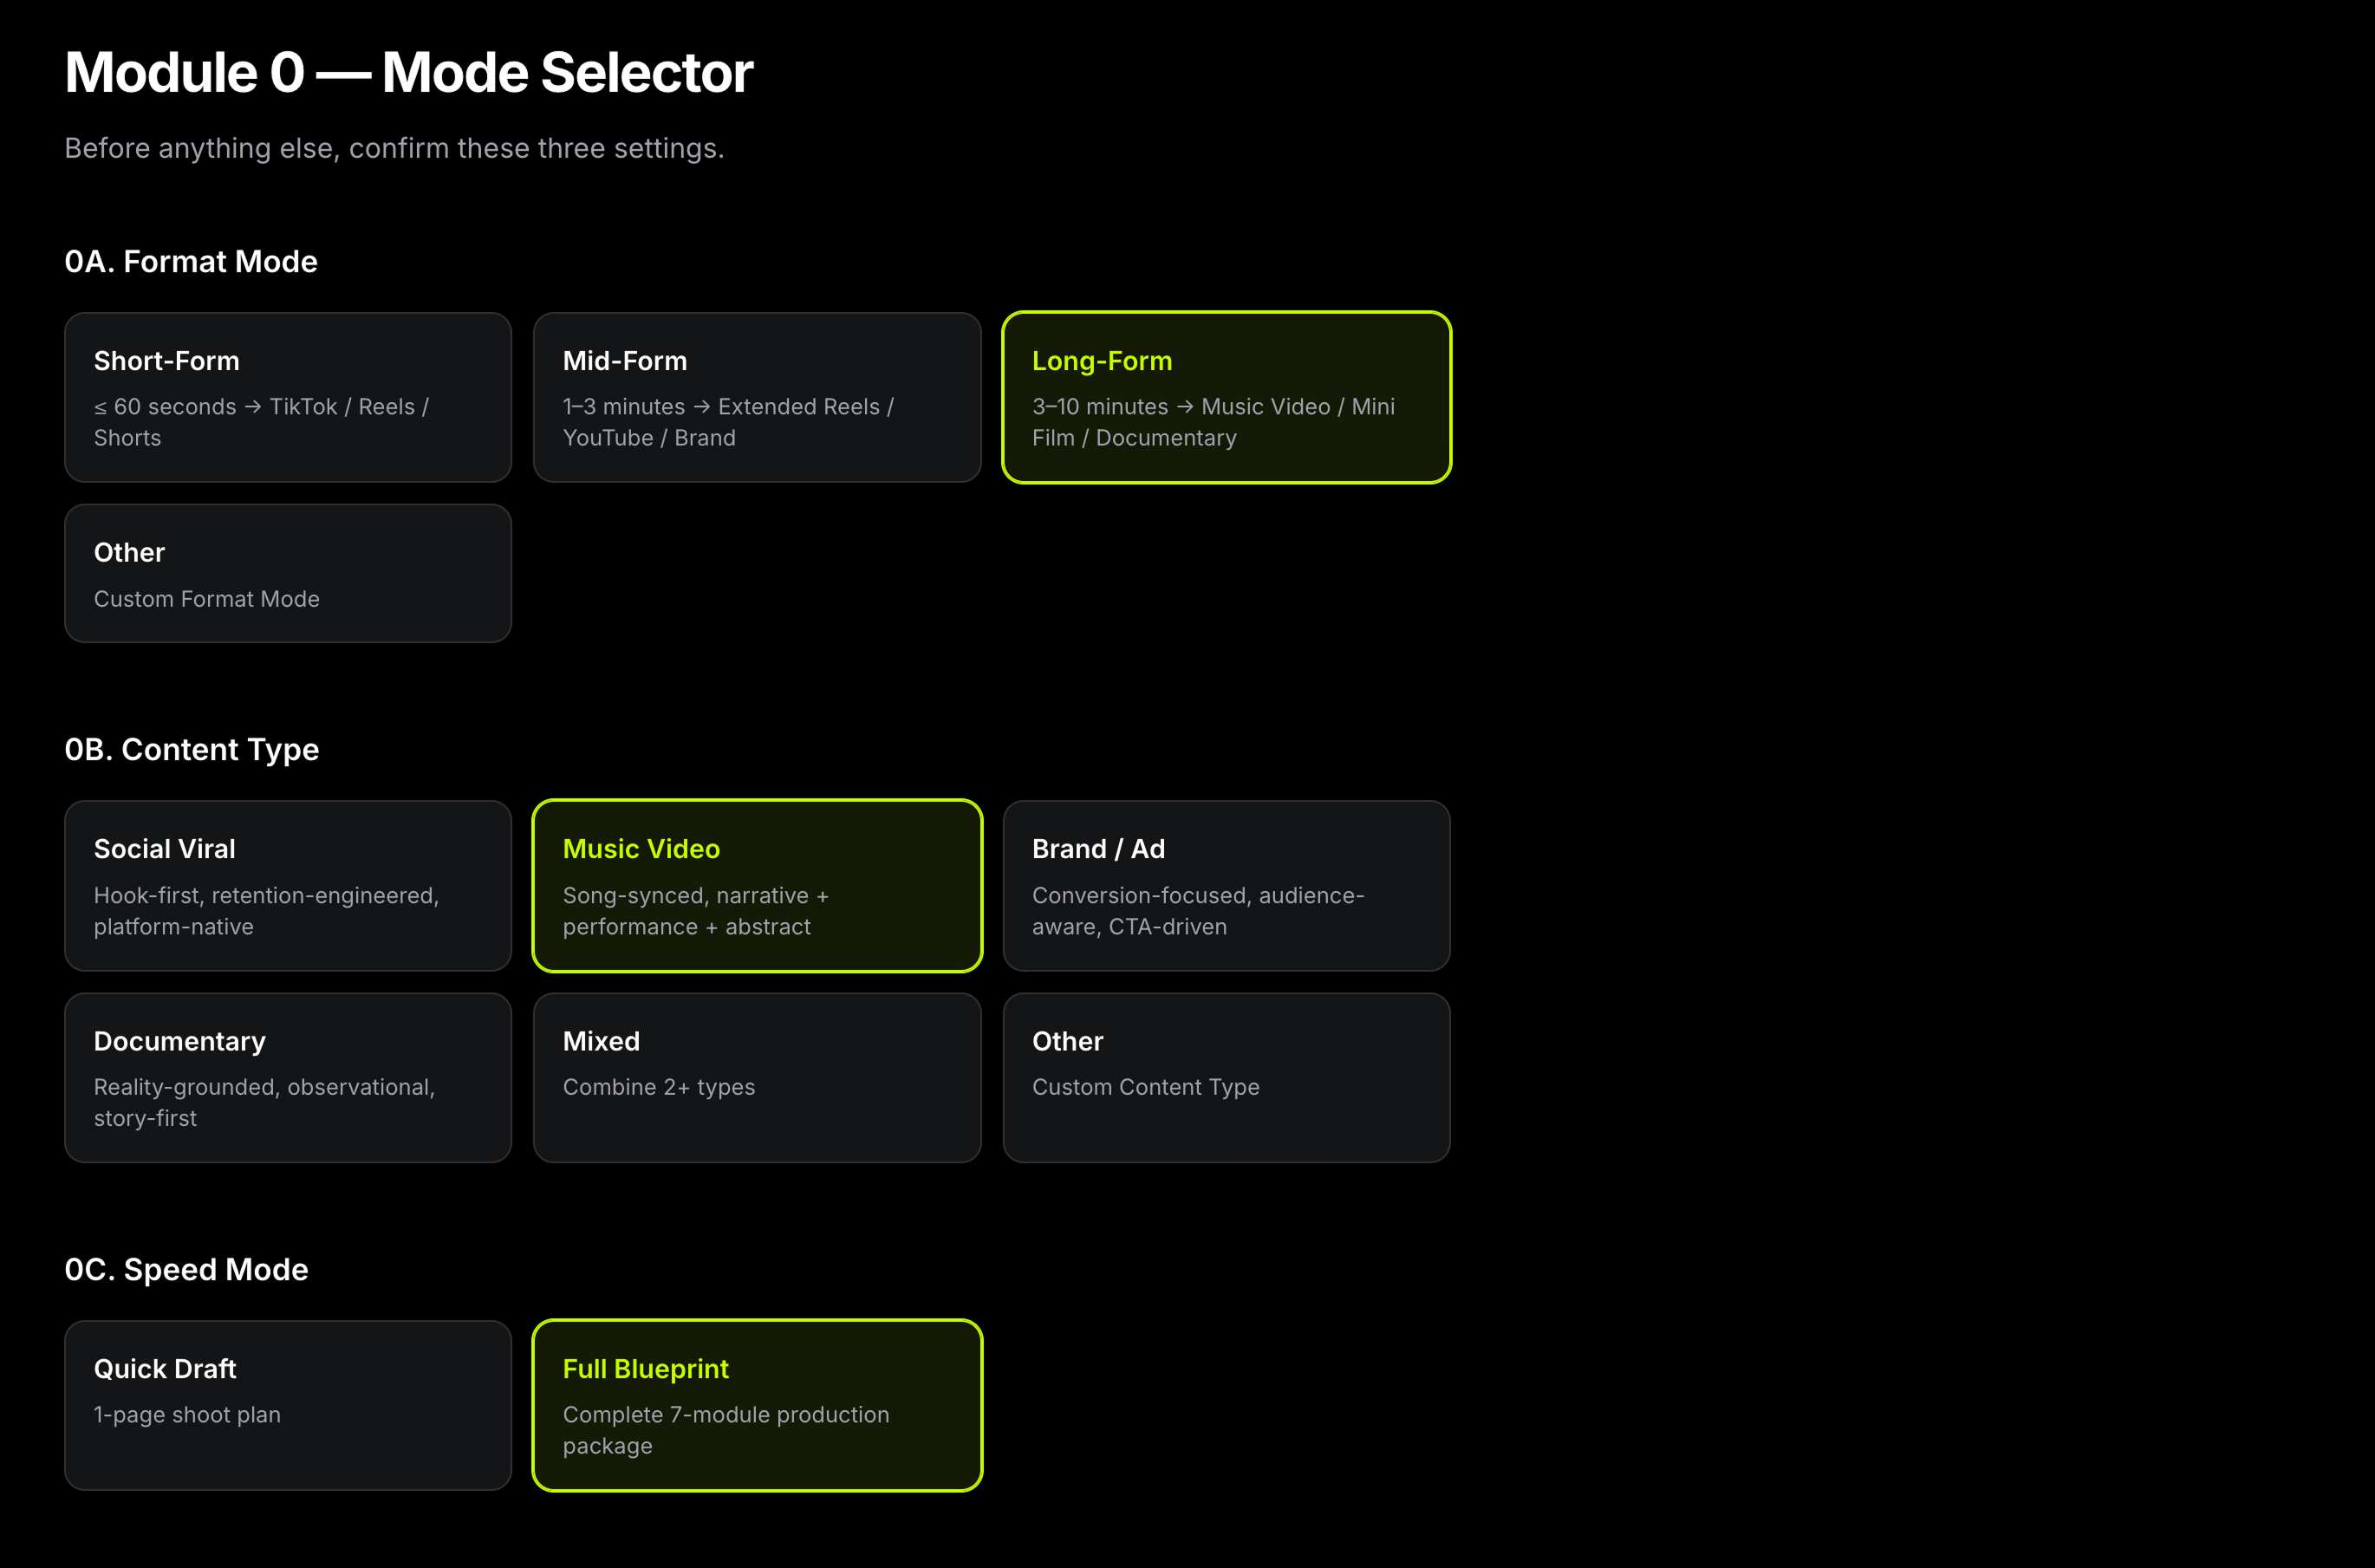Viewport: 2375px width, 1568px height.
Task: Select the Social Viral content type
Action: [x=288, y=886]
